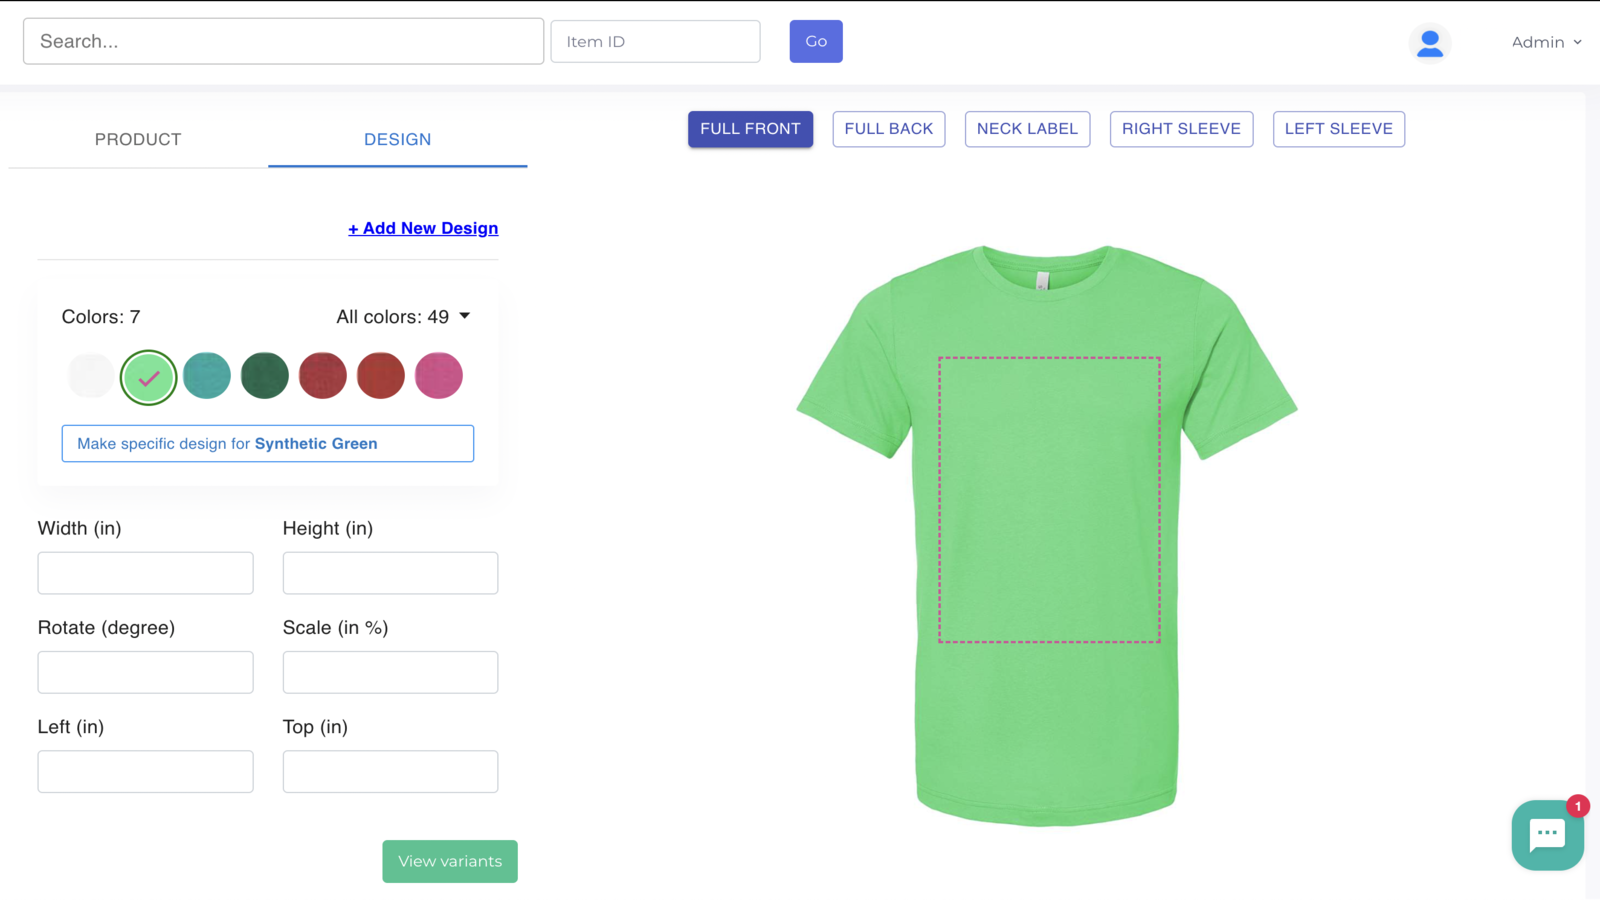
Task: Select the NECK LABEL print area
Action: [1027, 129]
